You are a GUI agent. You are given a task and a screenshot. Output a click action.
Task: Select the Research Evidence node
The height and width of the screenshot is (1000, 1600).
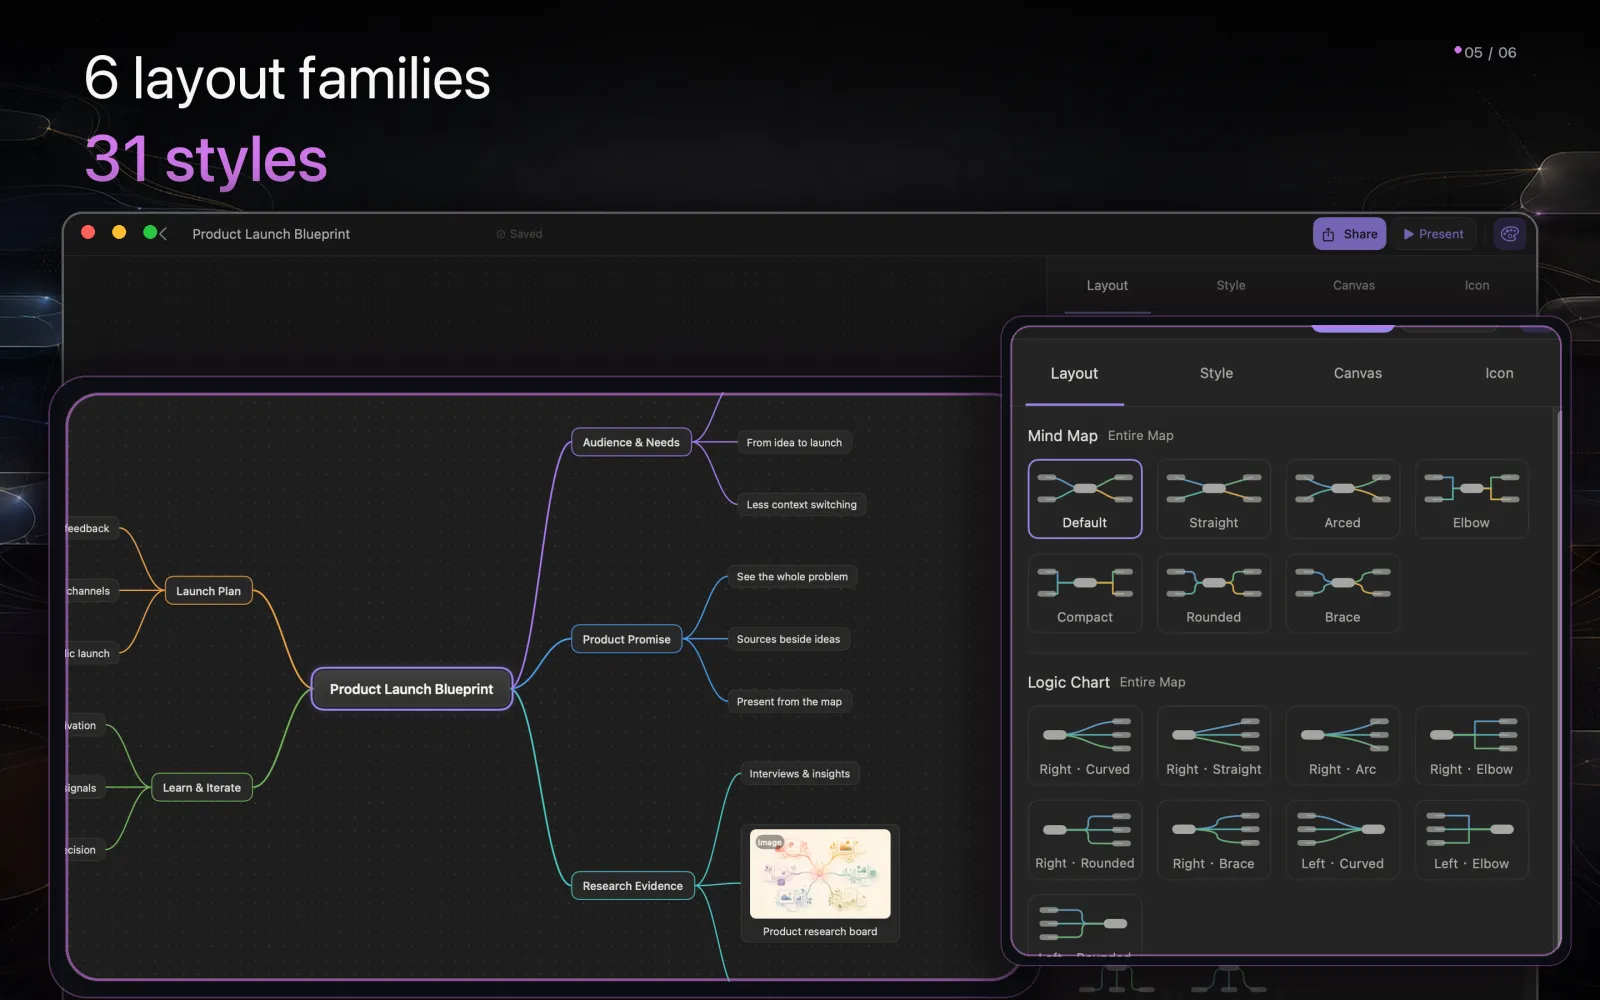coord(633,886)
